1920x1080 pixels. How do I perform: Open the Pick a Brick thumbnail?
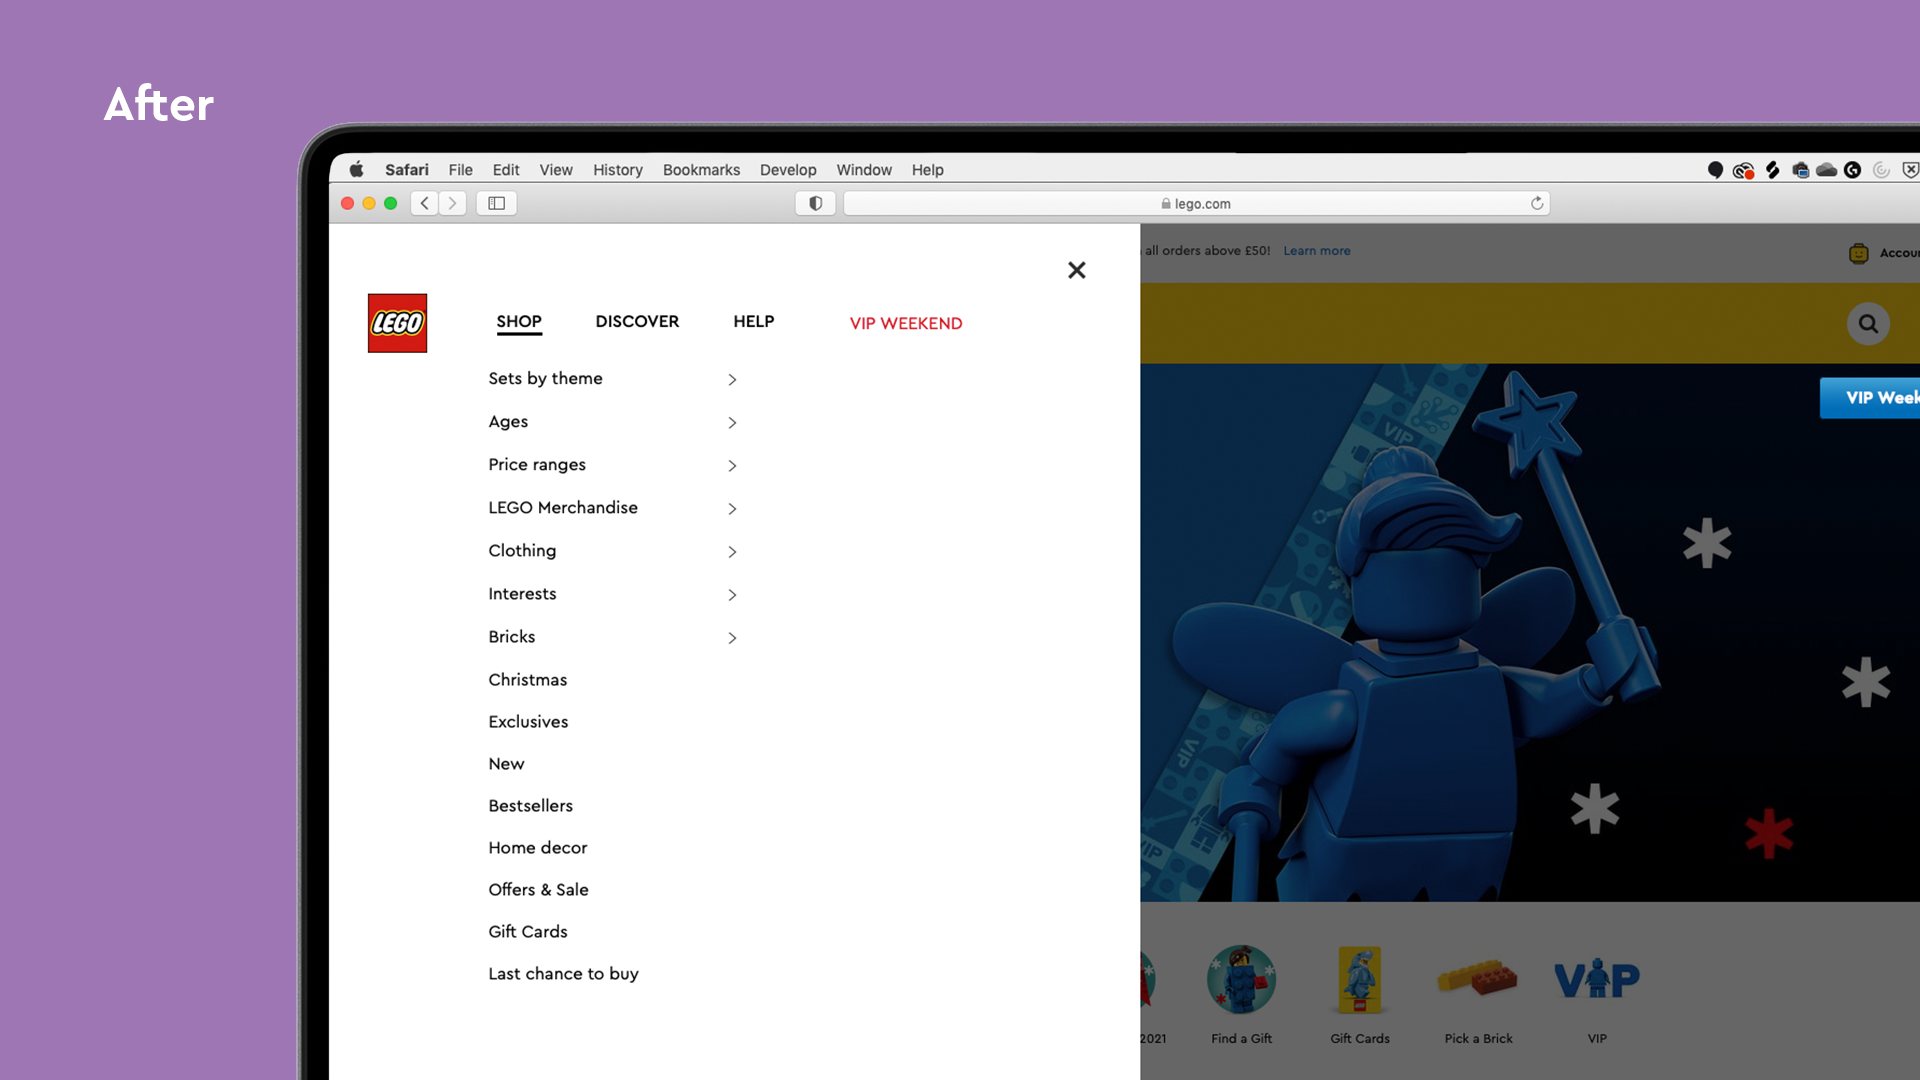pos(1477,978)
